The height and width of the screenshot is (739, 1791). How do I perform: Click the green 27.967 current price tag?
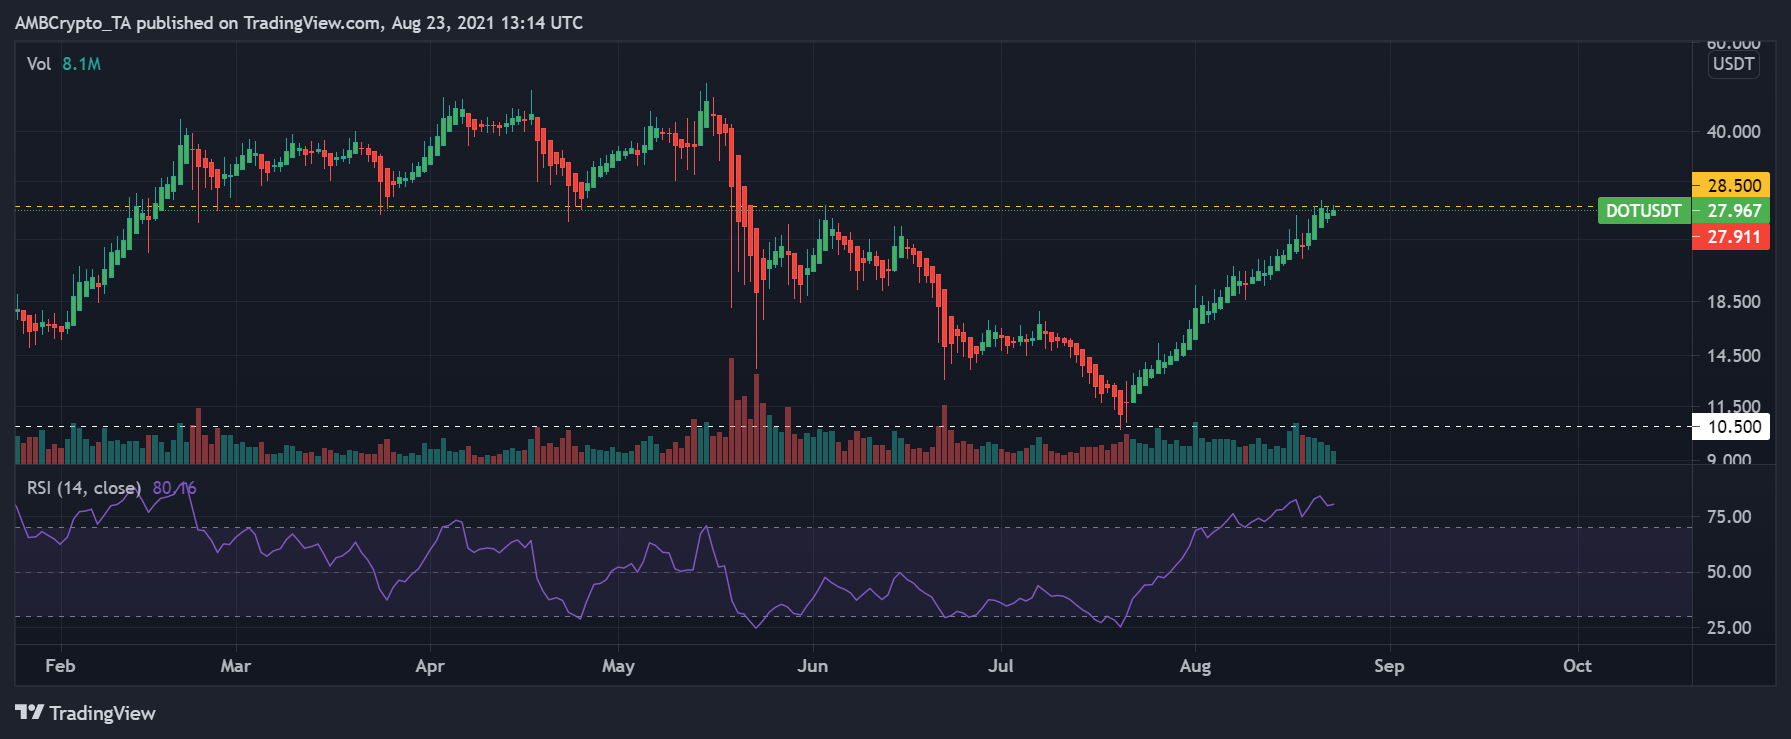1731,211
